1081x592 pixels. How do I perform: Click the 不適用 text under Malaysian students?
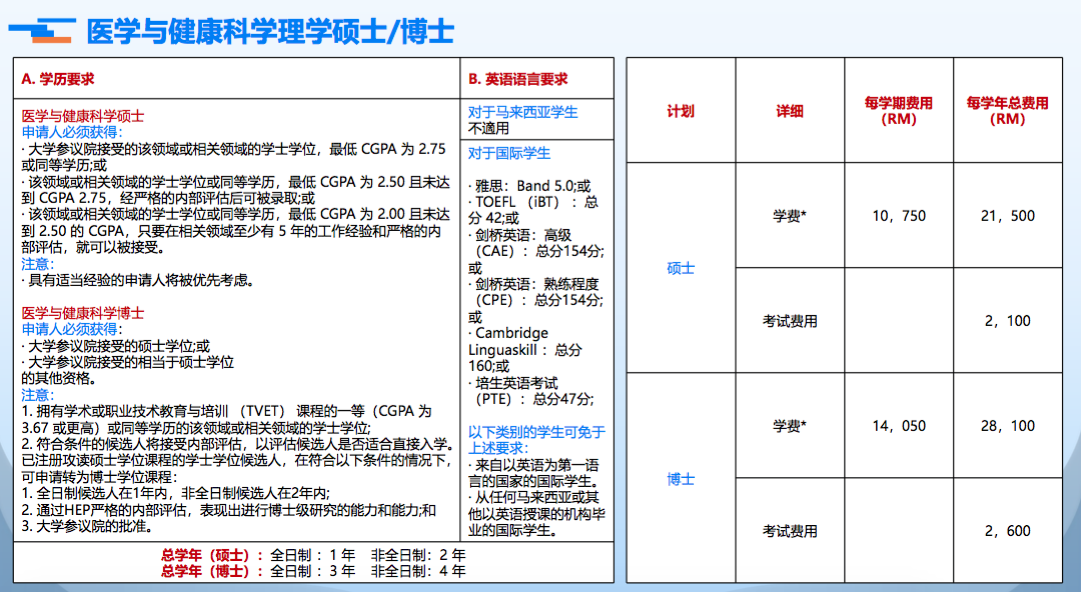tap(488, 128)
